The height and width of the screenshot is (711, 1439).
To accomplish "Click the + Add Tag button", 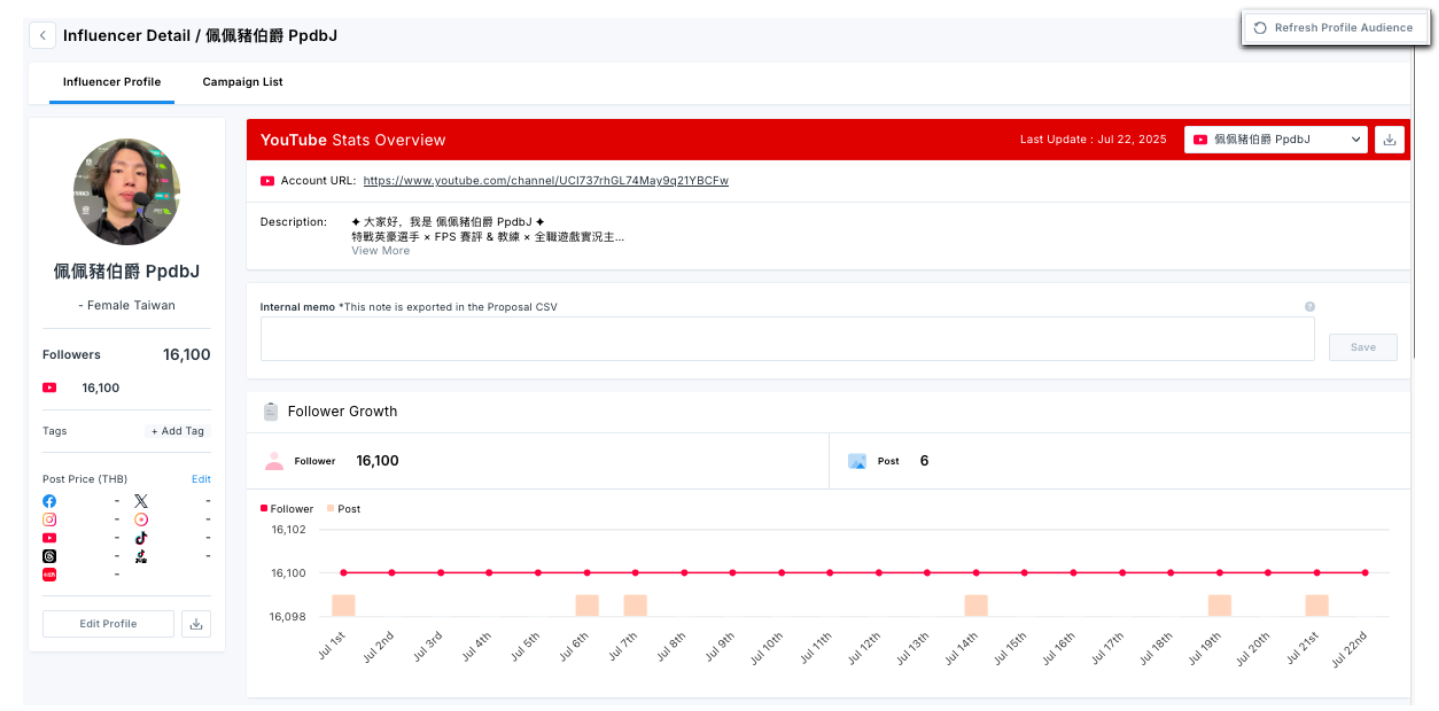I will coord(177,431).
